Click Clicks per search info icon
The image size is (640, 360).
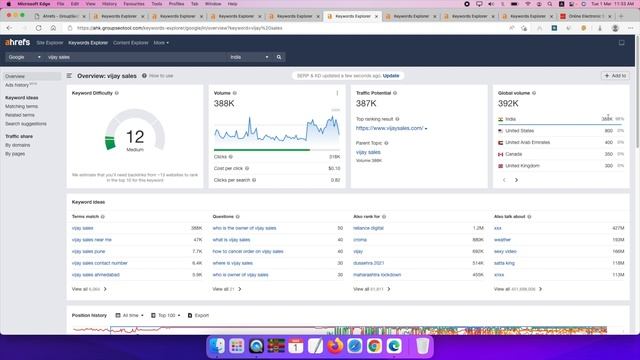(254, 180)
